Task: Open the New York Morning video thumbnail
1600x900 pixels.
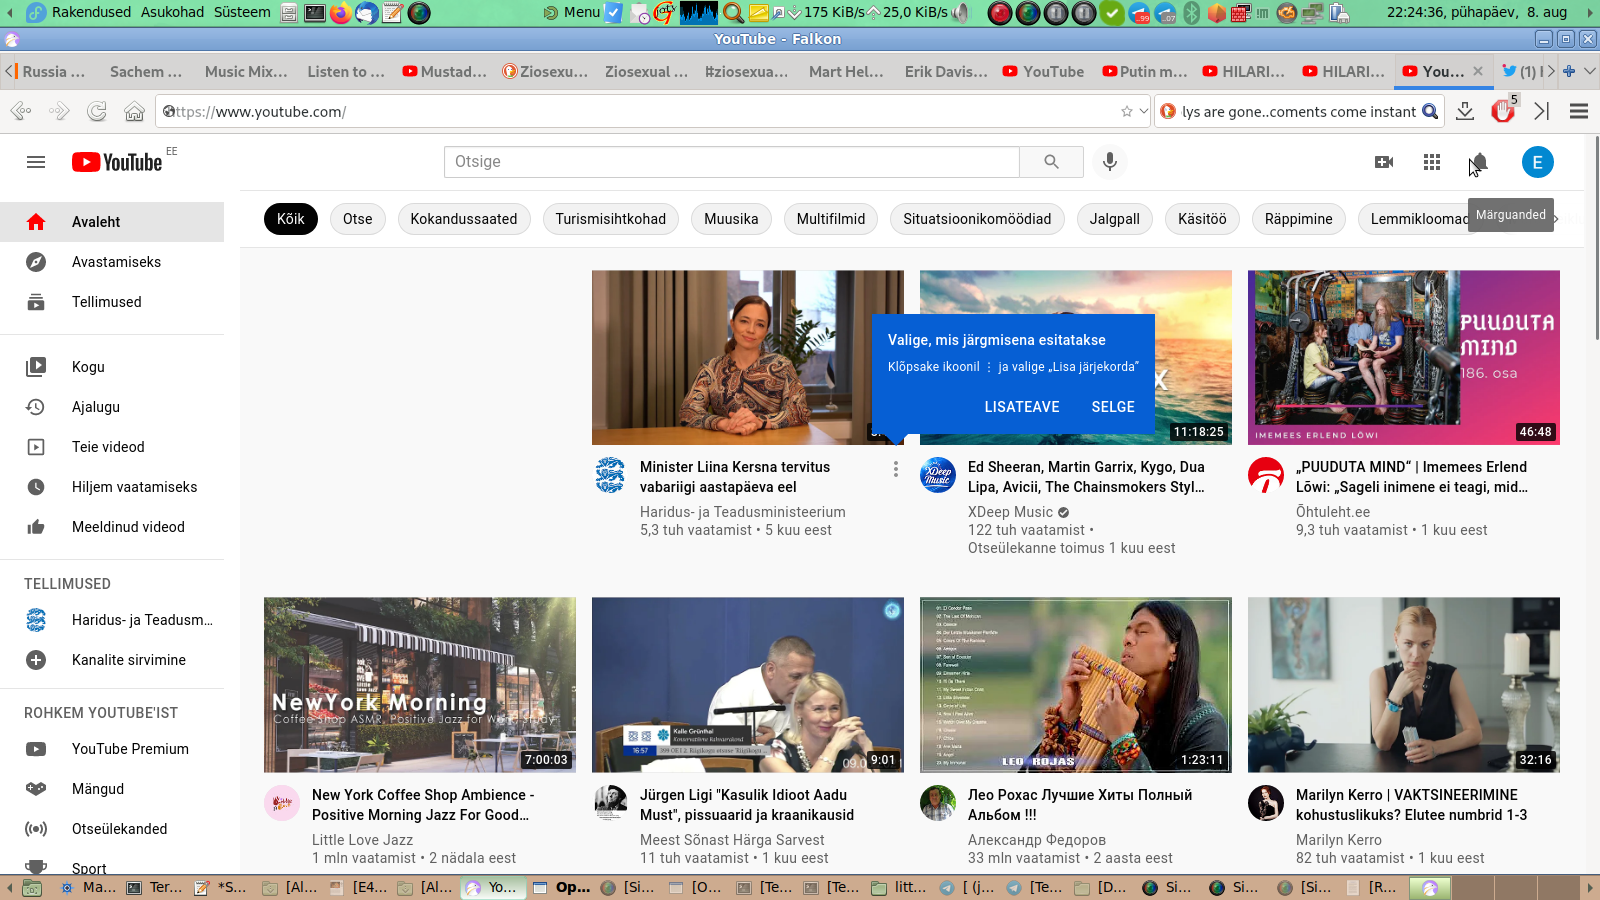Action: pyautogui.click(x=420, y=685)
